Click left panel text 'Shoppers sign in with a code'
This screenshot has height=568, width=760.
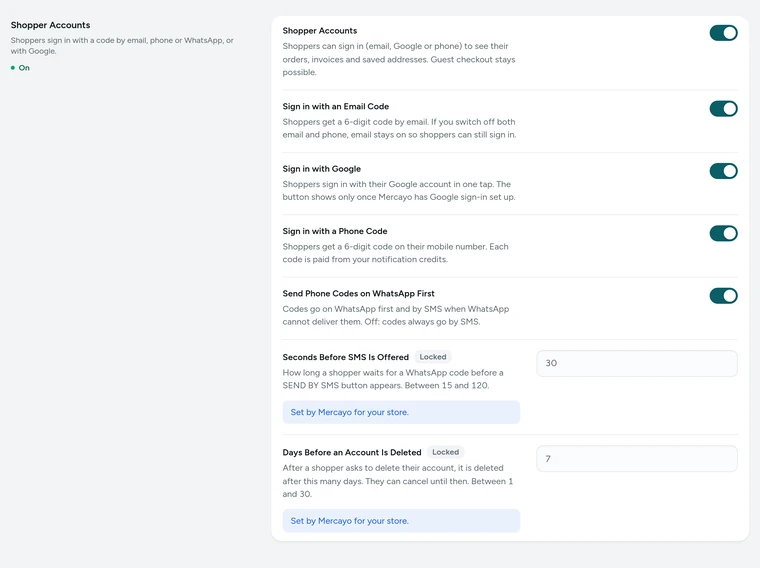pyautogui.click(x=122, y=46)
